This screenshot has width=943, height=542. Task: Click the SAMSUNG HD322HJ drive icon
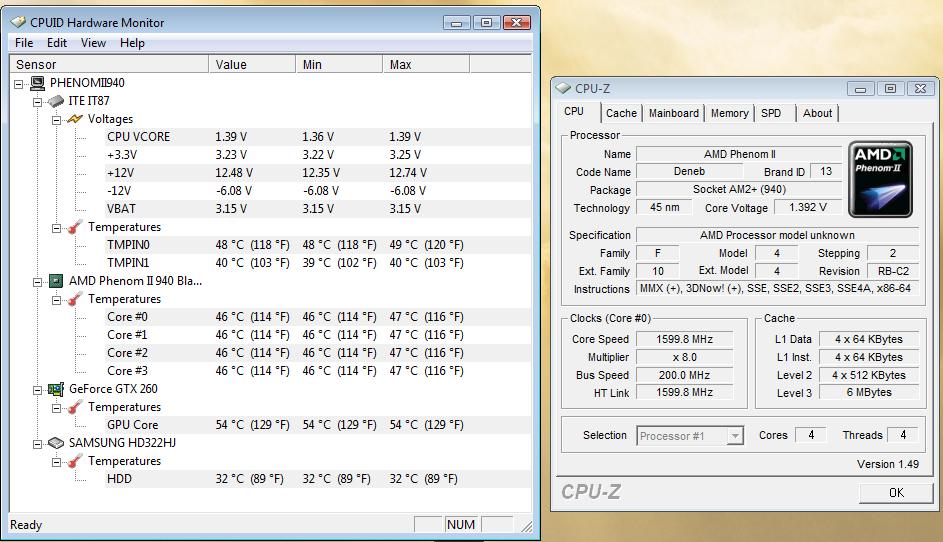[56, 443]
